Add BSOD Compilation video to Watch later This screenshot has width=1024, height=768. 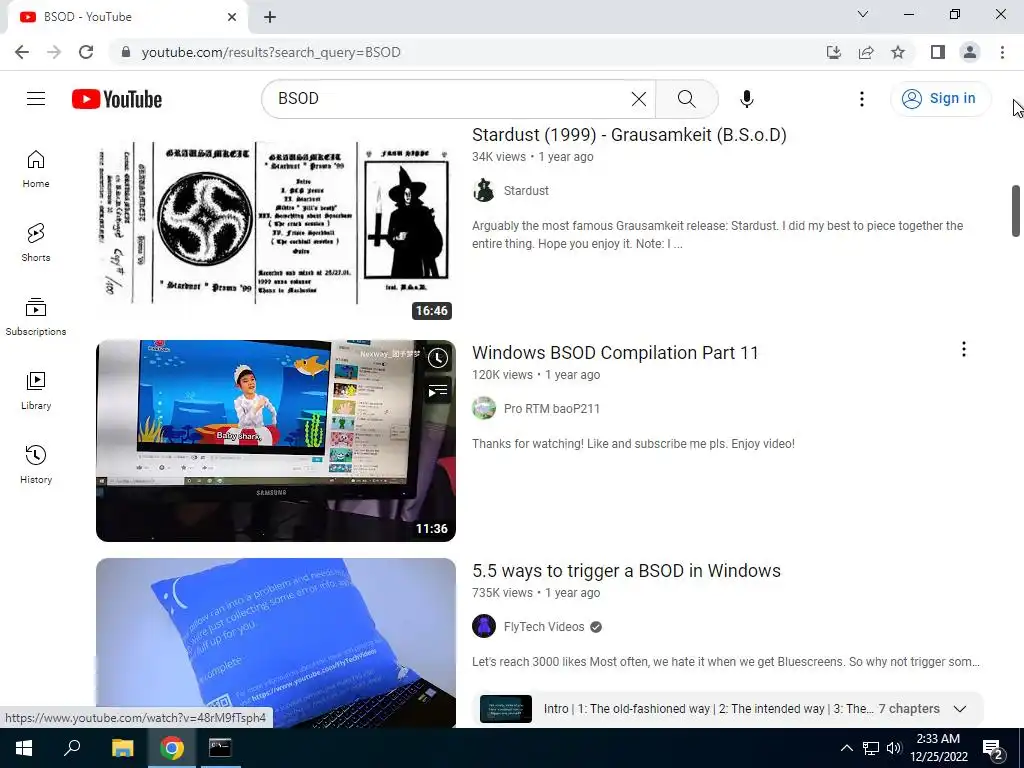[x=438, y=358]
